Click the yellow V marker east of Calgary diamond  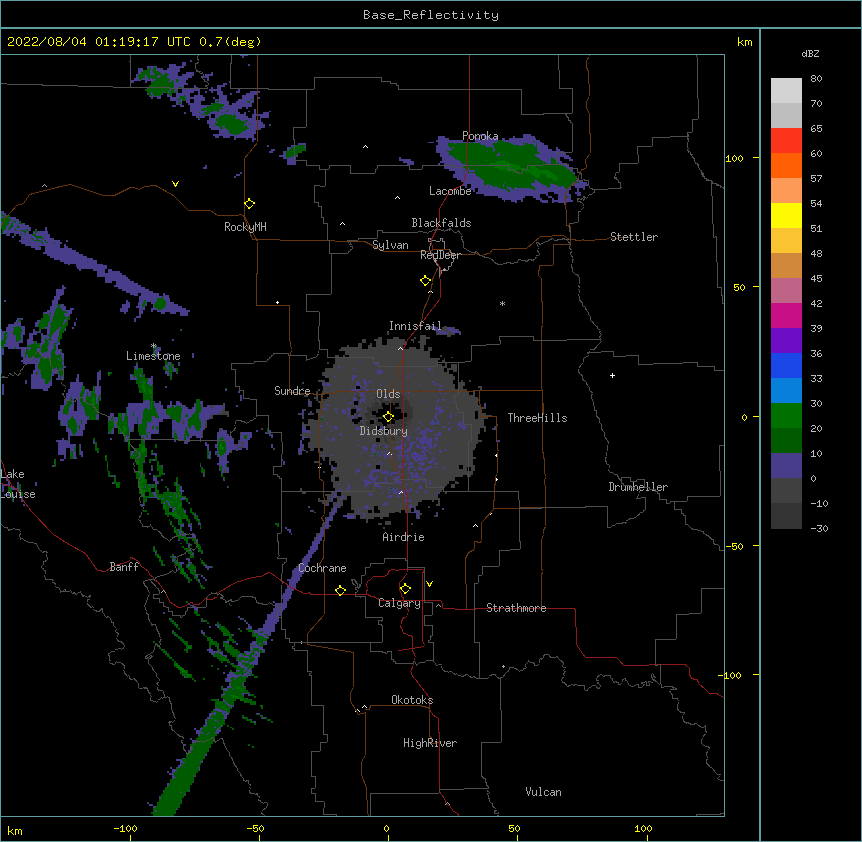[429, 584]
